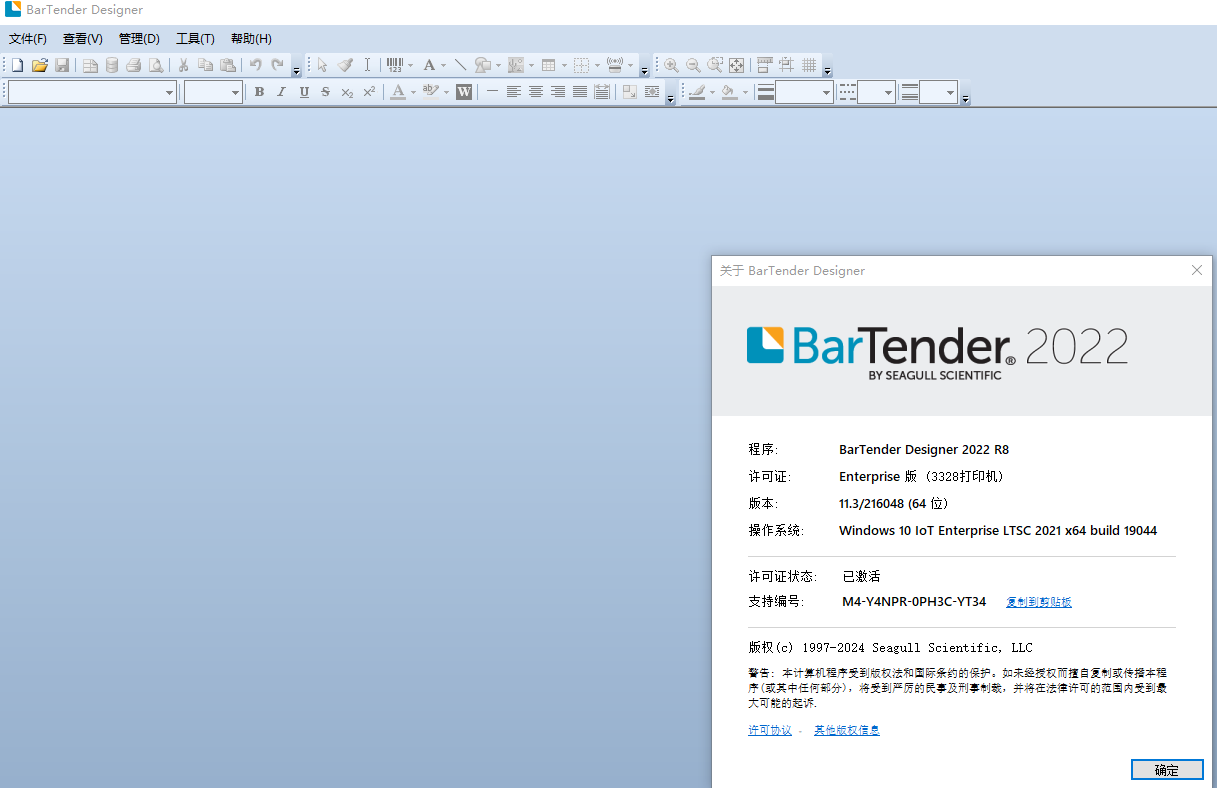Click the Paste clipboard icon
The width and height of the screenshot is (1217, 788).
coord(228,65)
